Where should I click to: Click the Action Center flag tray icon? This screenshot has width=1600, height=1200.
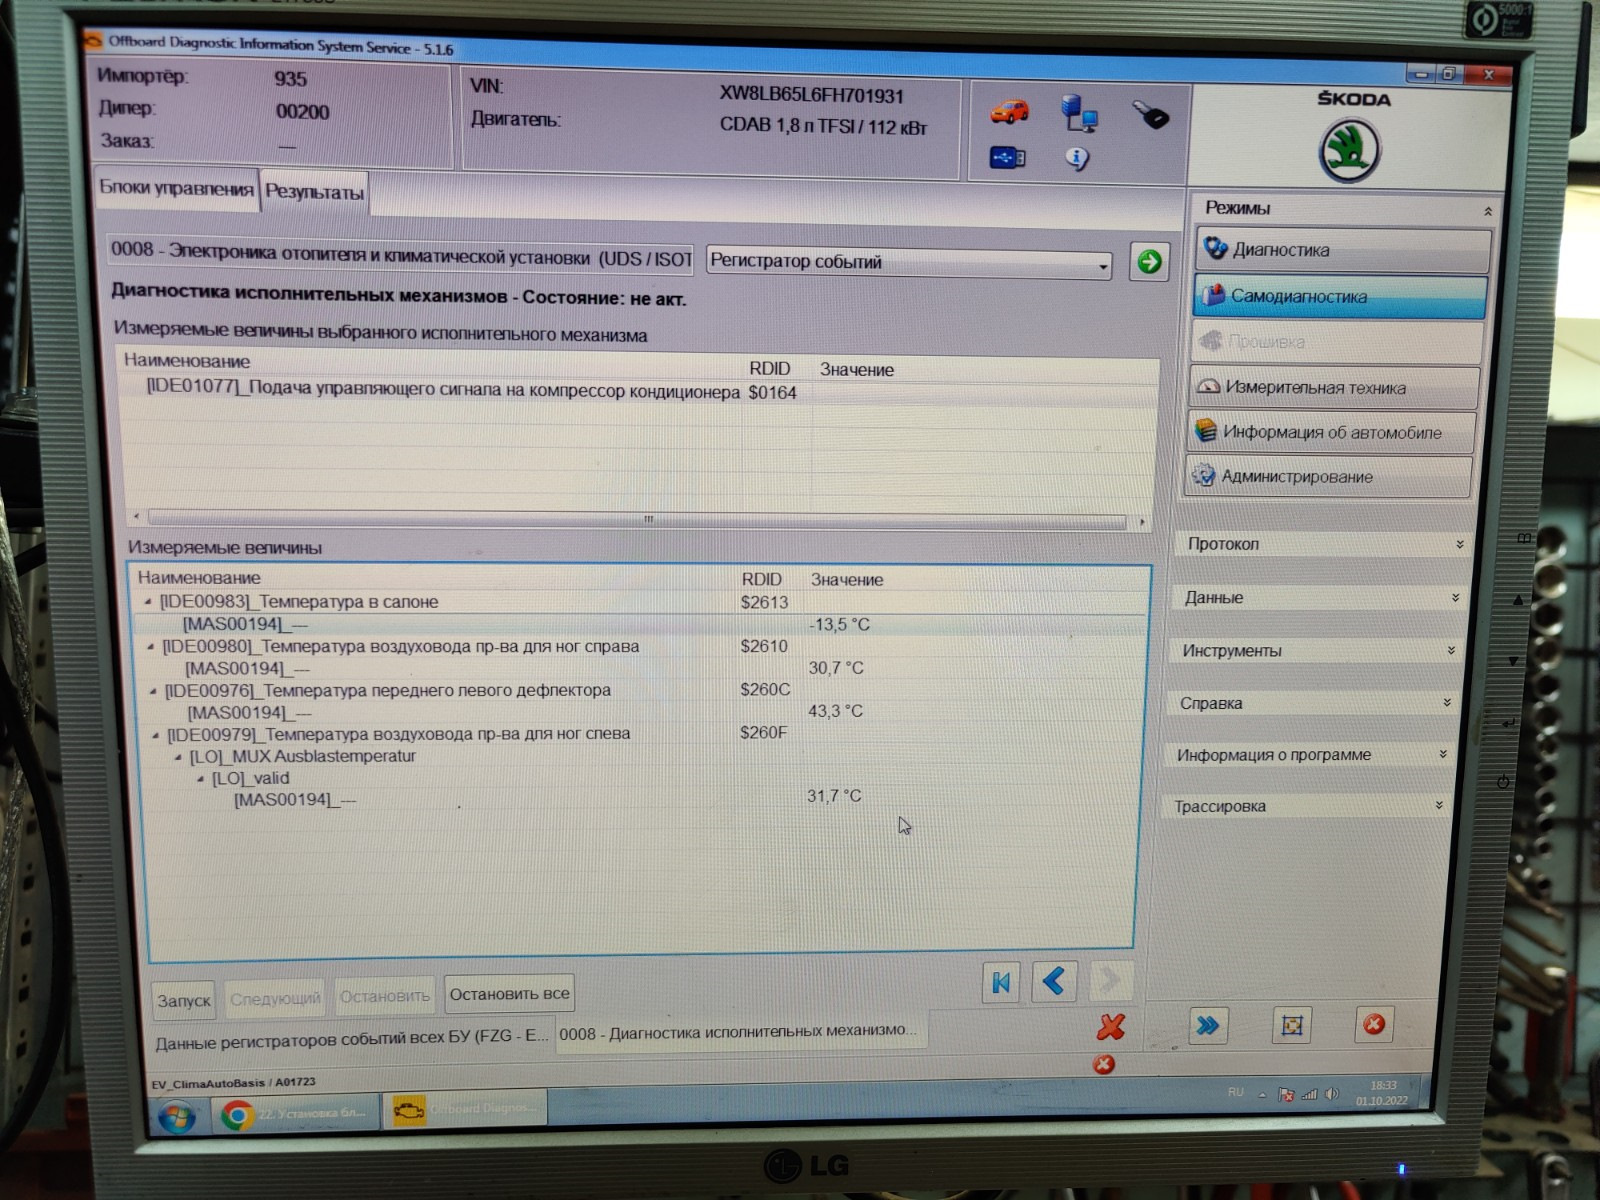tap(1286, 1095)
